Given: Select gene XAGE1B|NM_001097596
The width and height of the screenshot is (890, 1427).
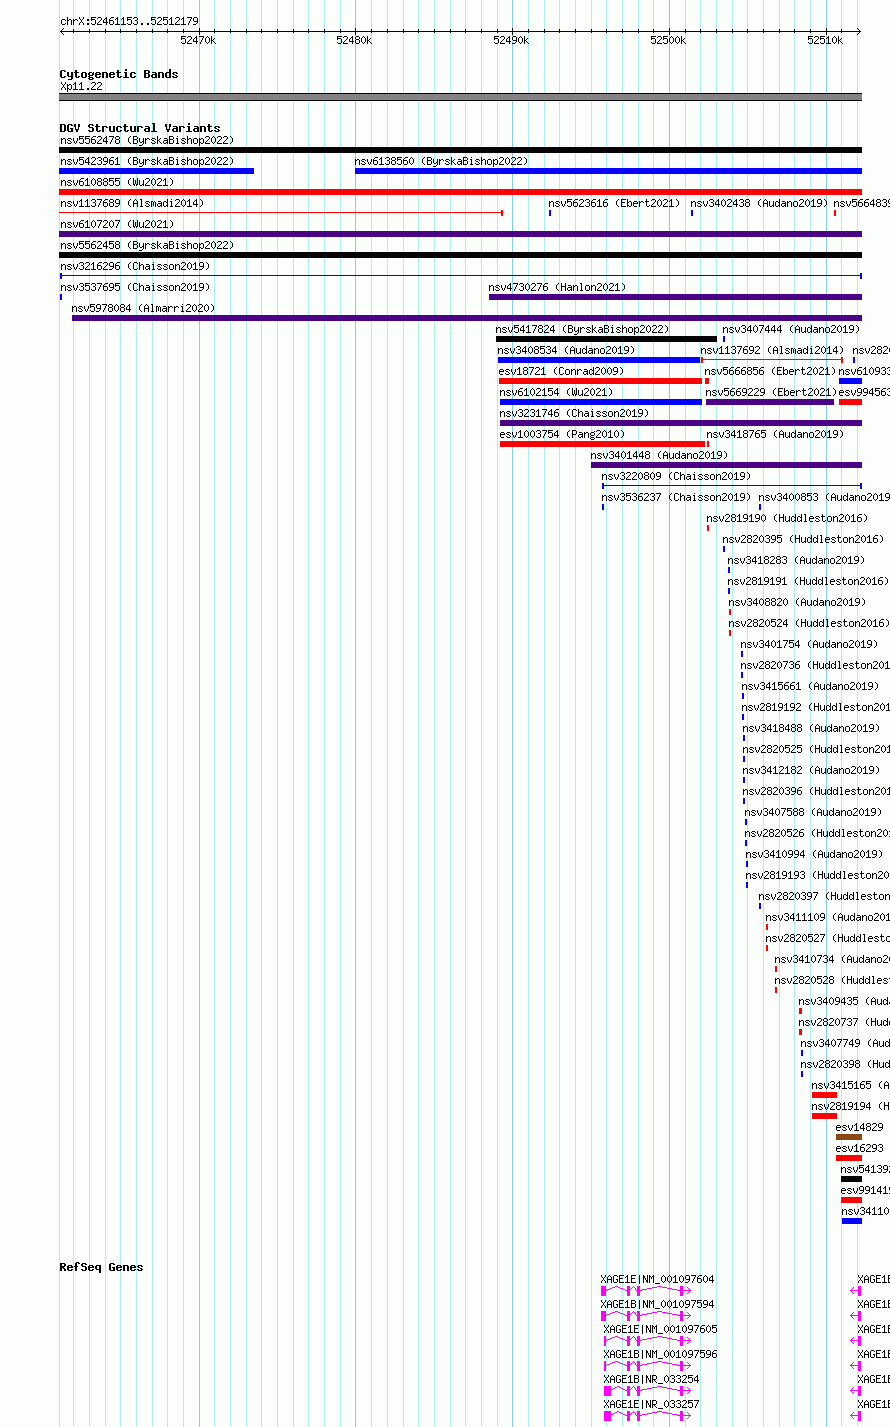Looking at the screenshot, I should click(x=660, y=1354).
